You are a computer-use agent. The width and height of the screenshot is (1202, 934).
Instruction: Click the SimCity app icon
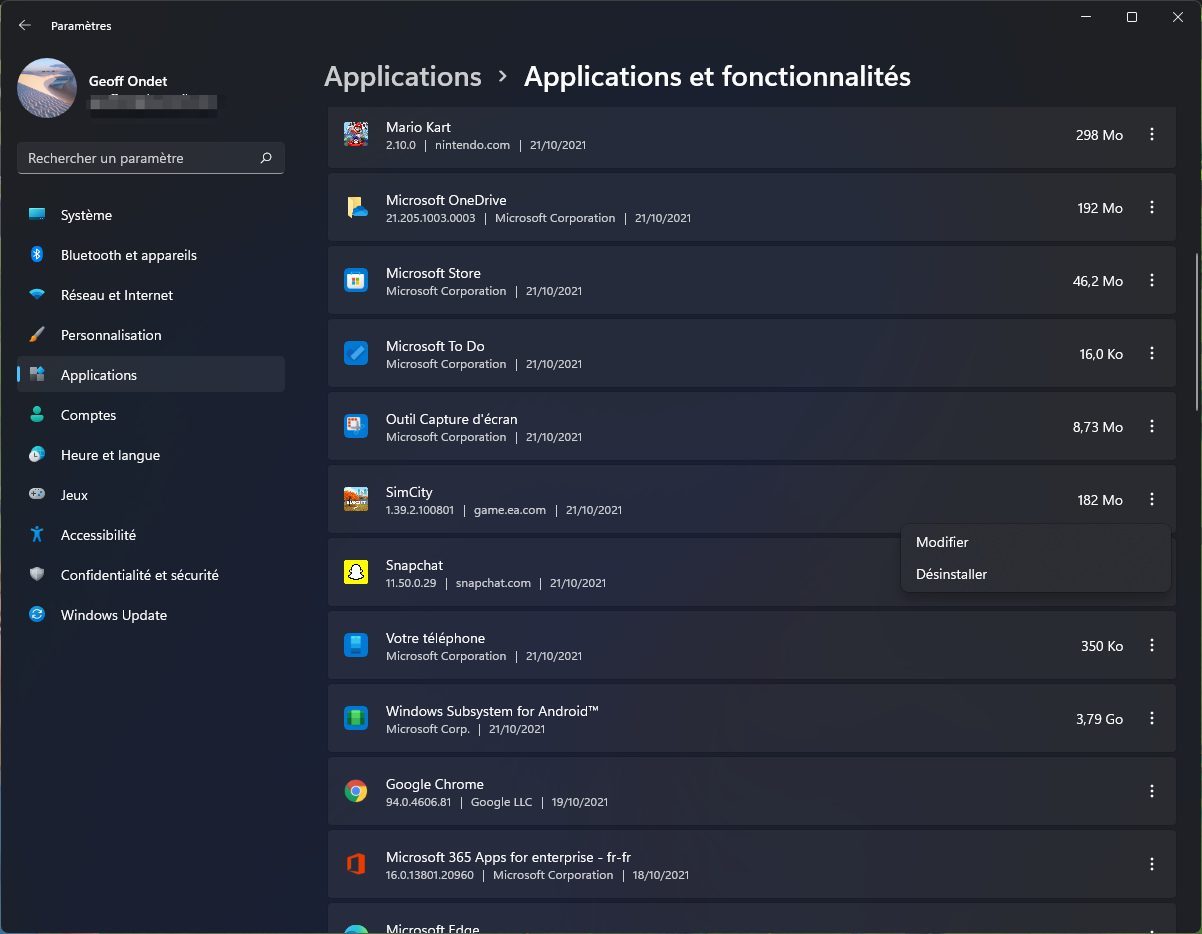point(355,500)
